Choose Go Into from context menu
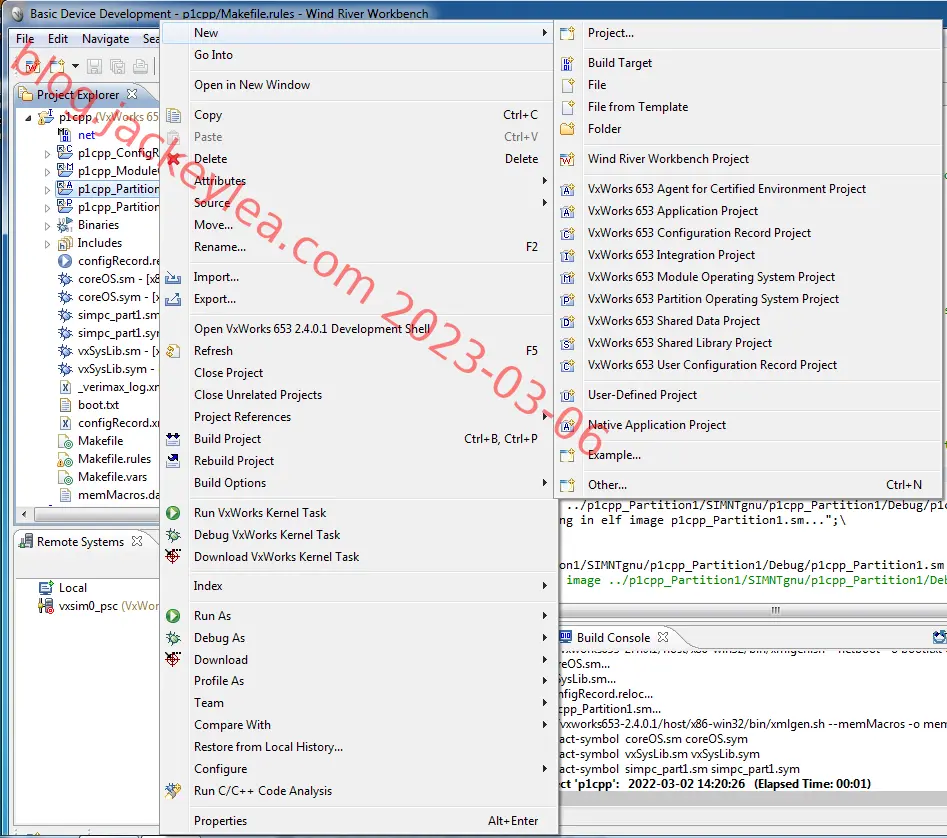947x838 pixels. 370,55
